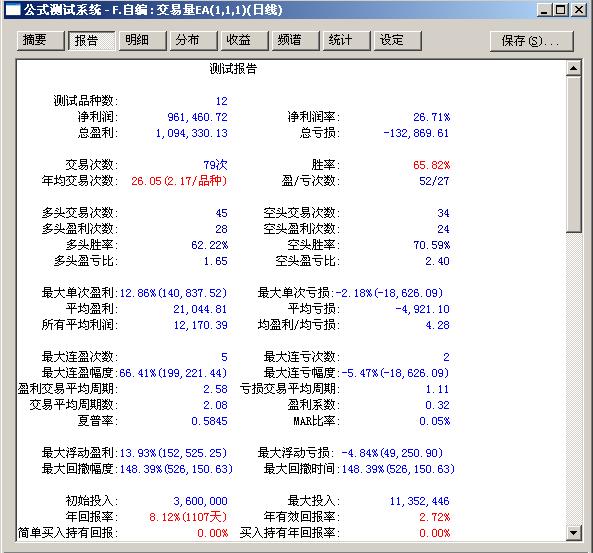
Task: Click average profit value 21,044.81
Action: coord(200,309)
